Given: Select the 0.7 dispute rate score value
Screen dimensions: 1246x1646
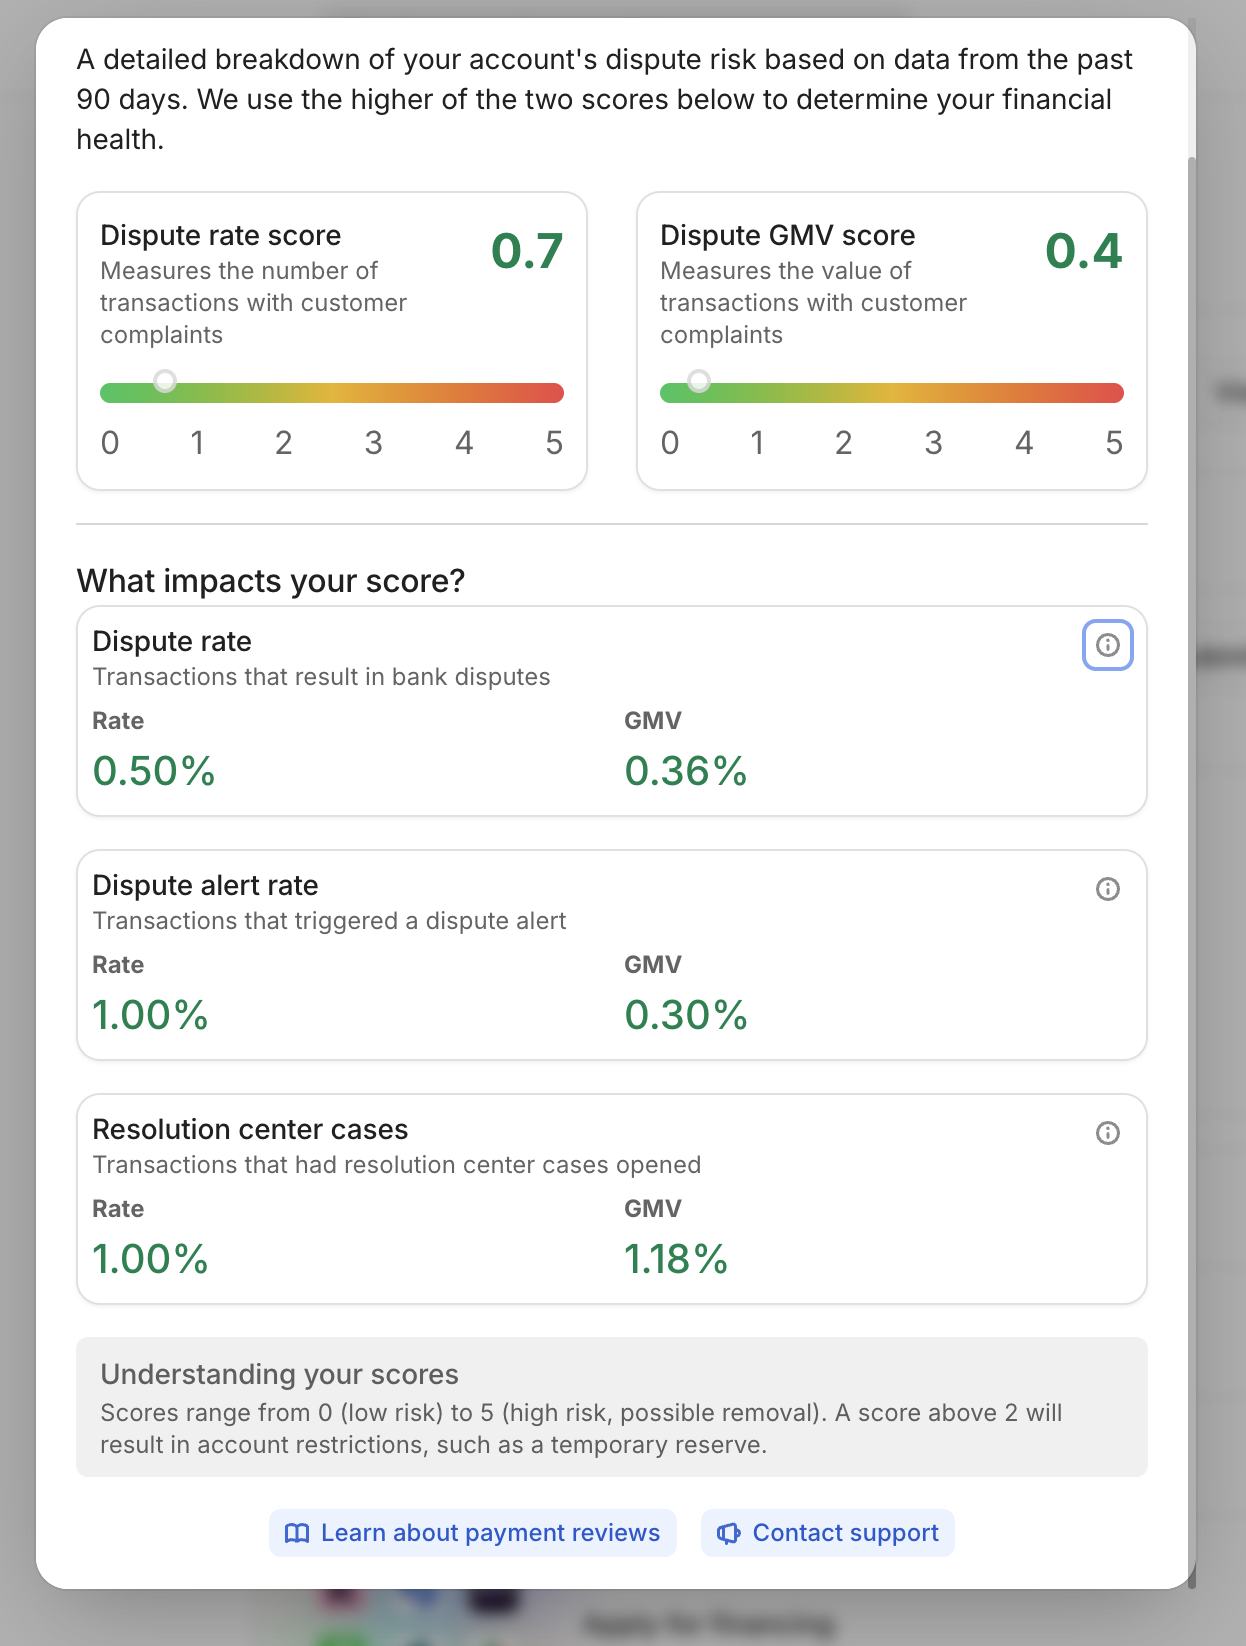Looking at the screenshot, I should point(527,251).
